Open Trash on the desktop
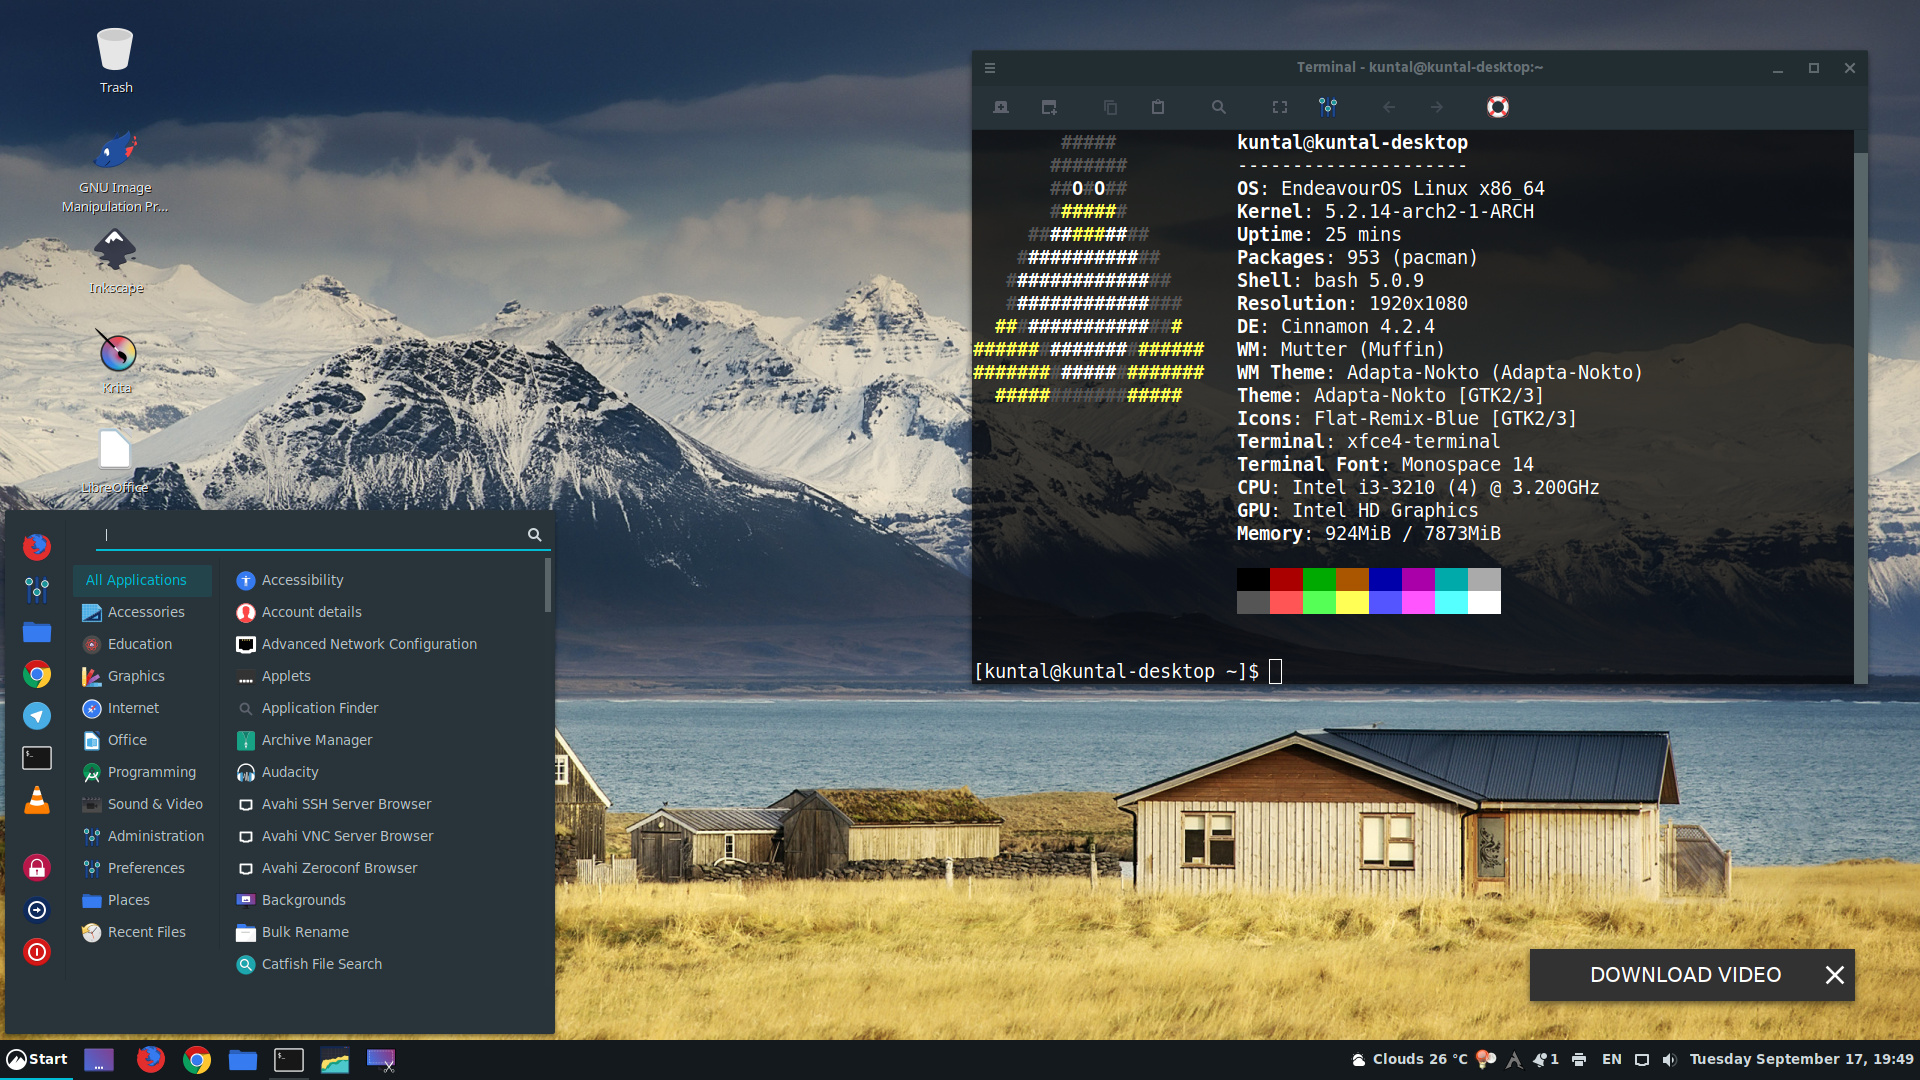Viewport: 1920px width, 1080px height. (115, 60)
